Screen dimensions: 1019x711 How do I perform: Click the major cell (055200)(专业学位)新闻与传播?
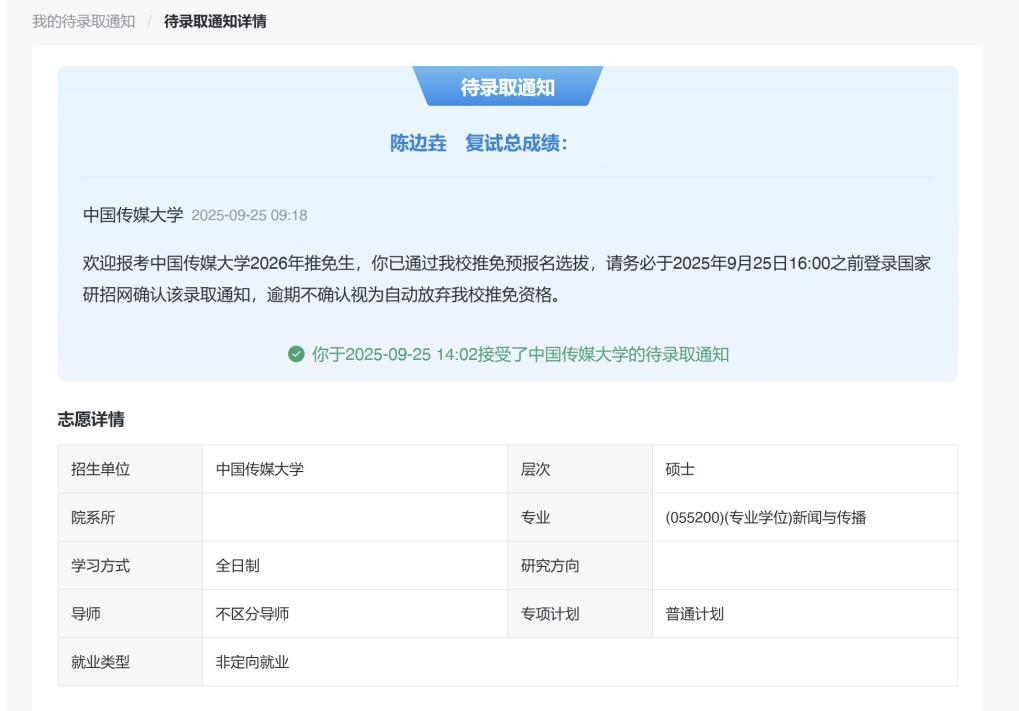pos(765,517)
